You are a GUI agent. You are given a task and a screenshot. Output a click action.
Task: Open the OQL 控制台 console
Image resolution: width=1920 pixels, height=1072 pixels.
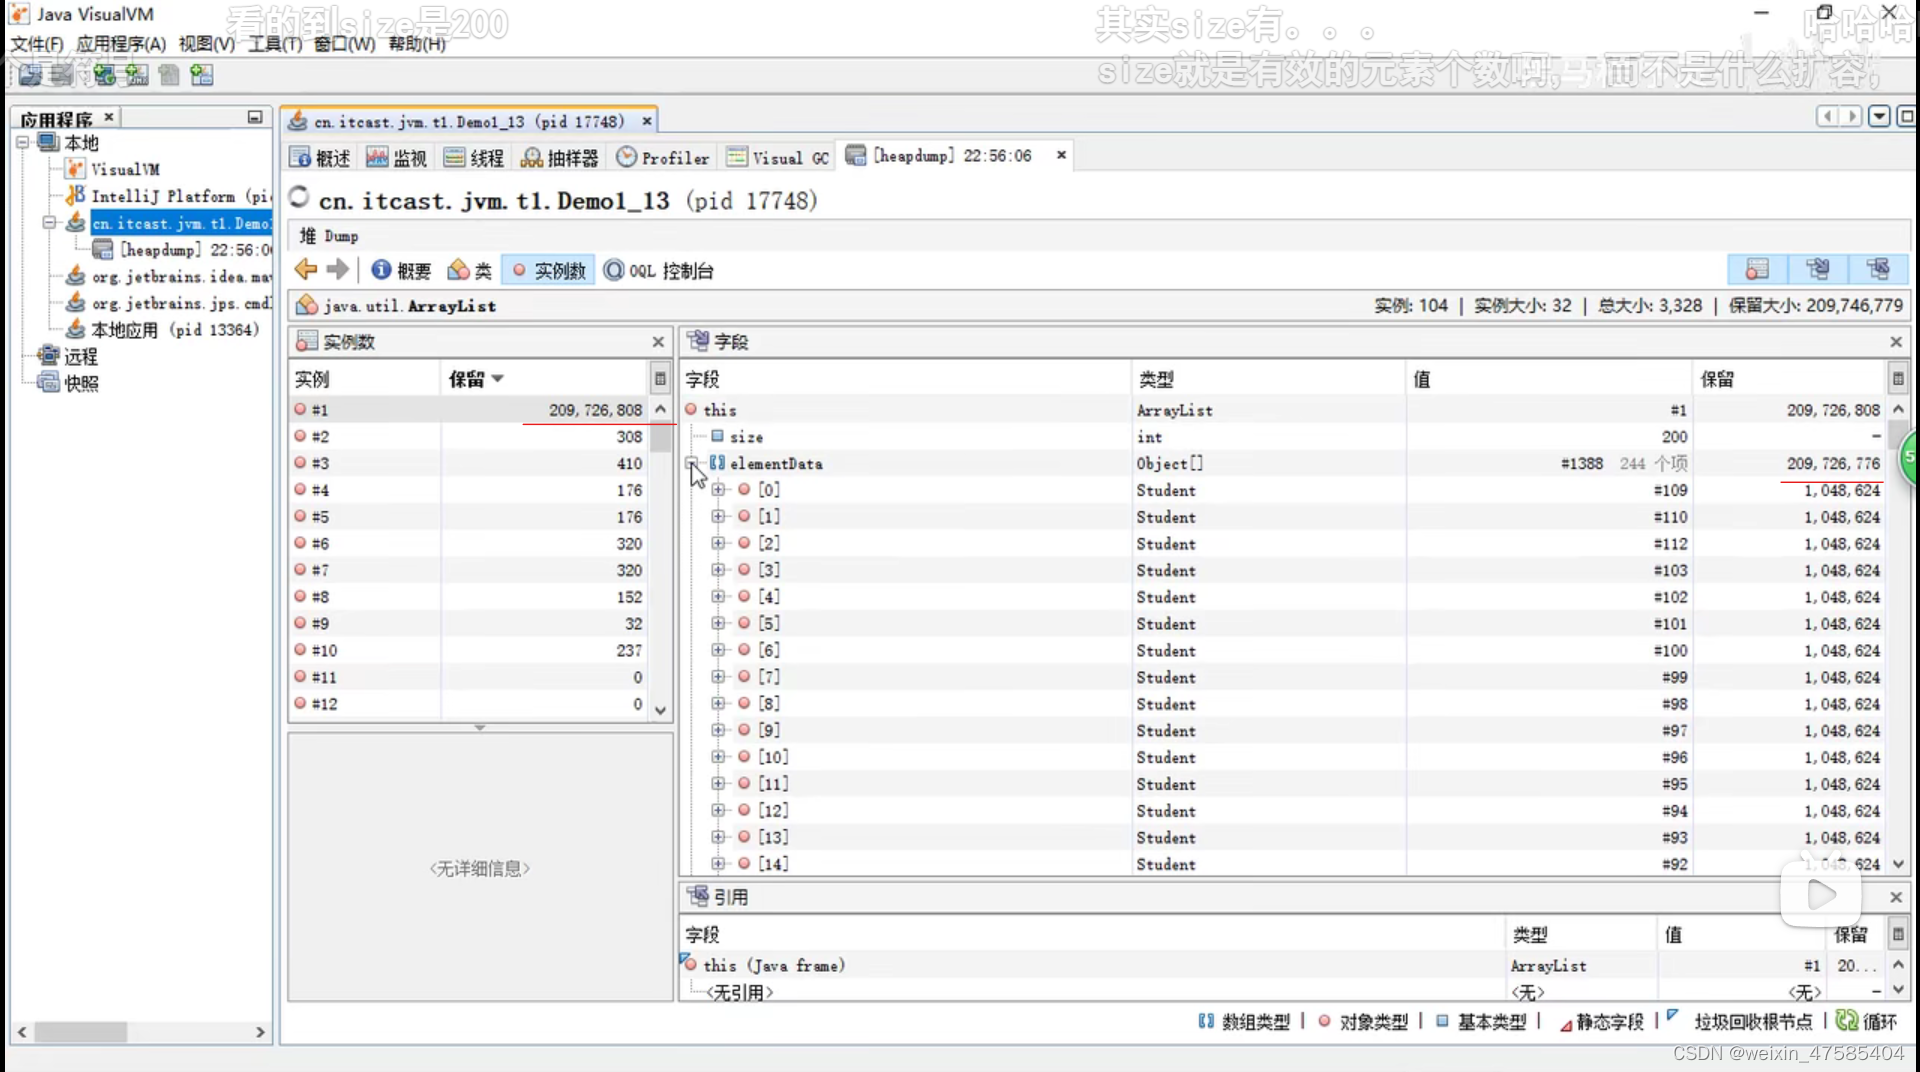(659, 271)
